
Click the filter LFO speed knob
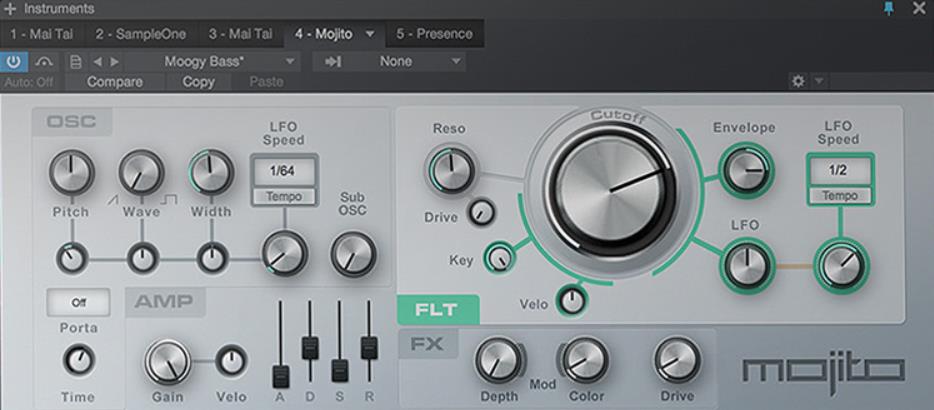click(840, 266)
